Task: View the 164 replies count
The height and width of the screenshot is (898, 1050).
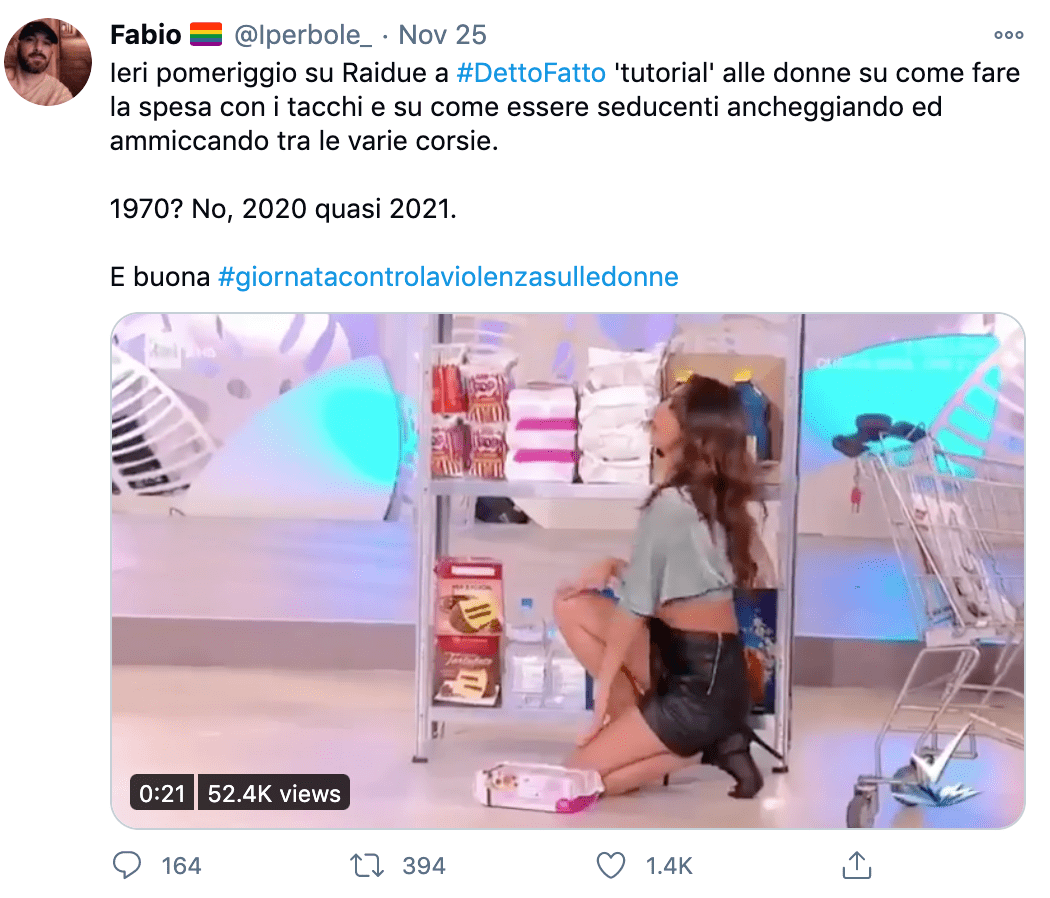Action: (181, 866)
